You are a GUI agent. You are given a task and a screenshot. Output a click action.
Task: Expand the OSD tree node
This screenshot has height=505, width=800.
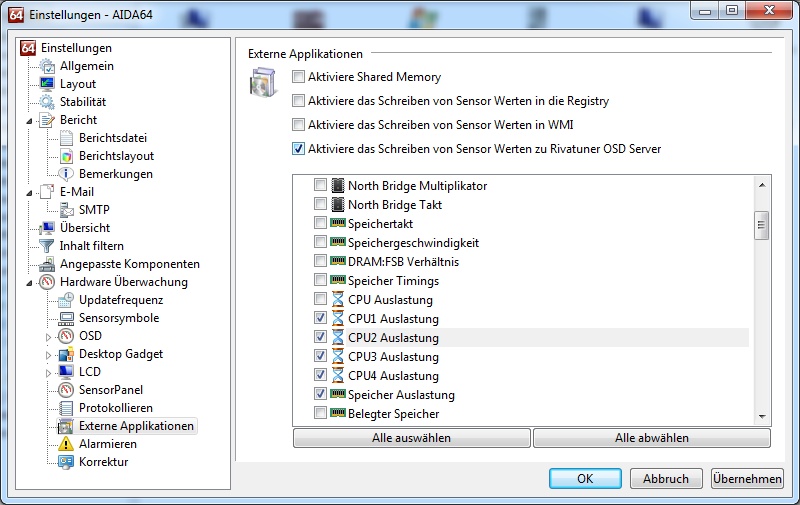click(48, 337)
